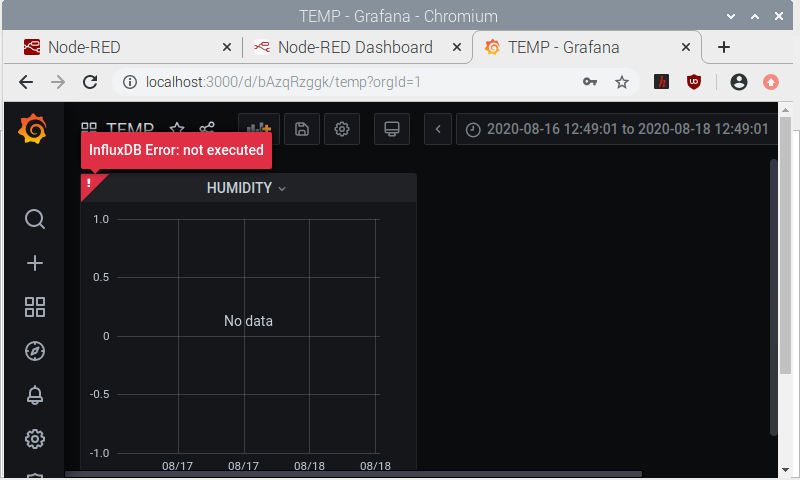Go forward in browser history

click(x=58, y=82)
